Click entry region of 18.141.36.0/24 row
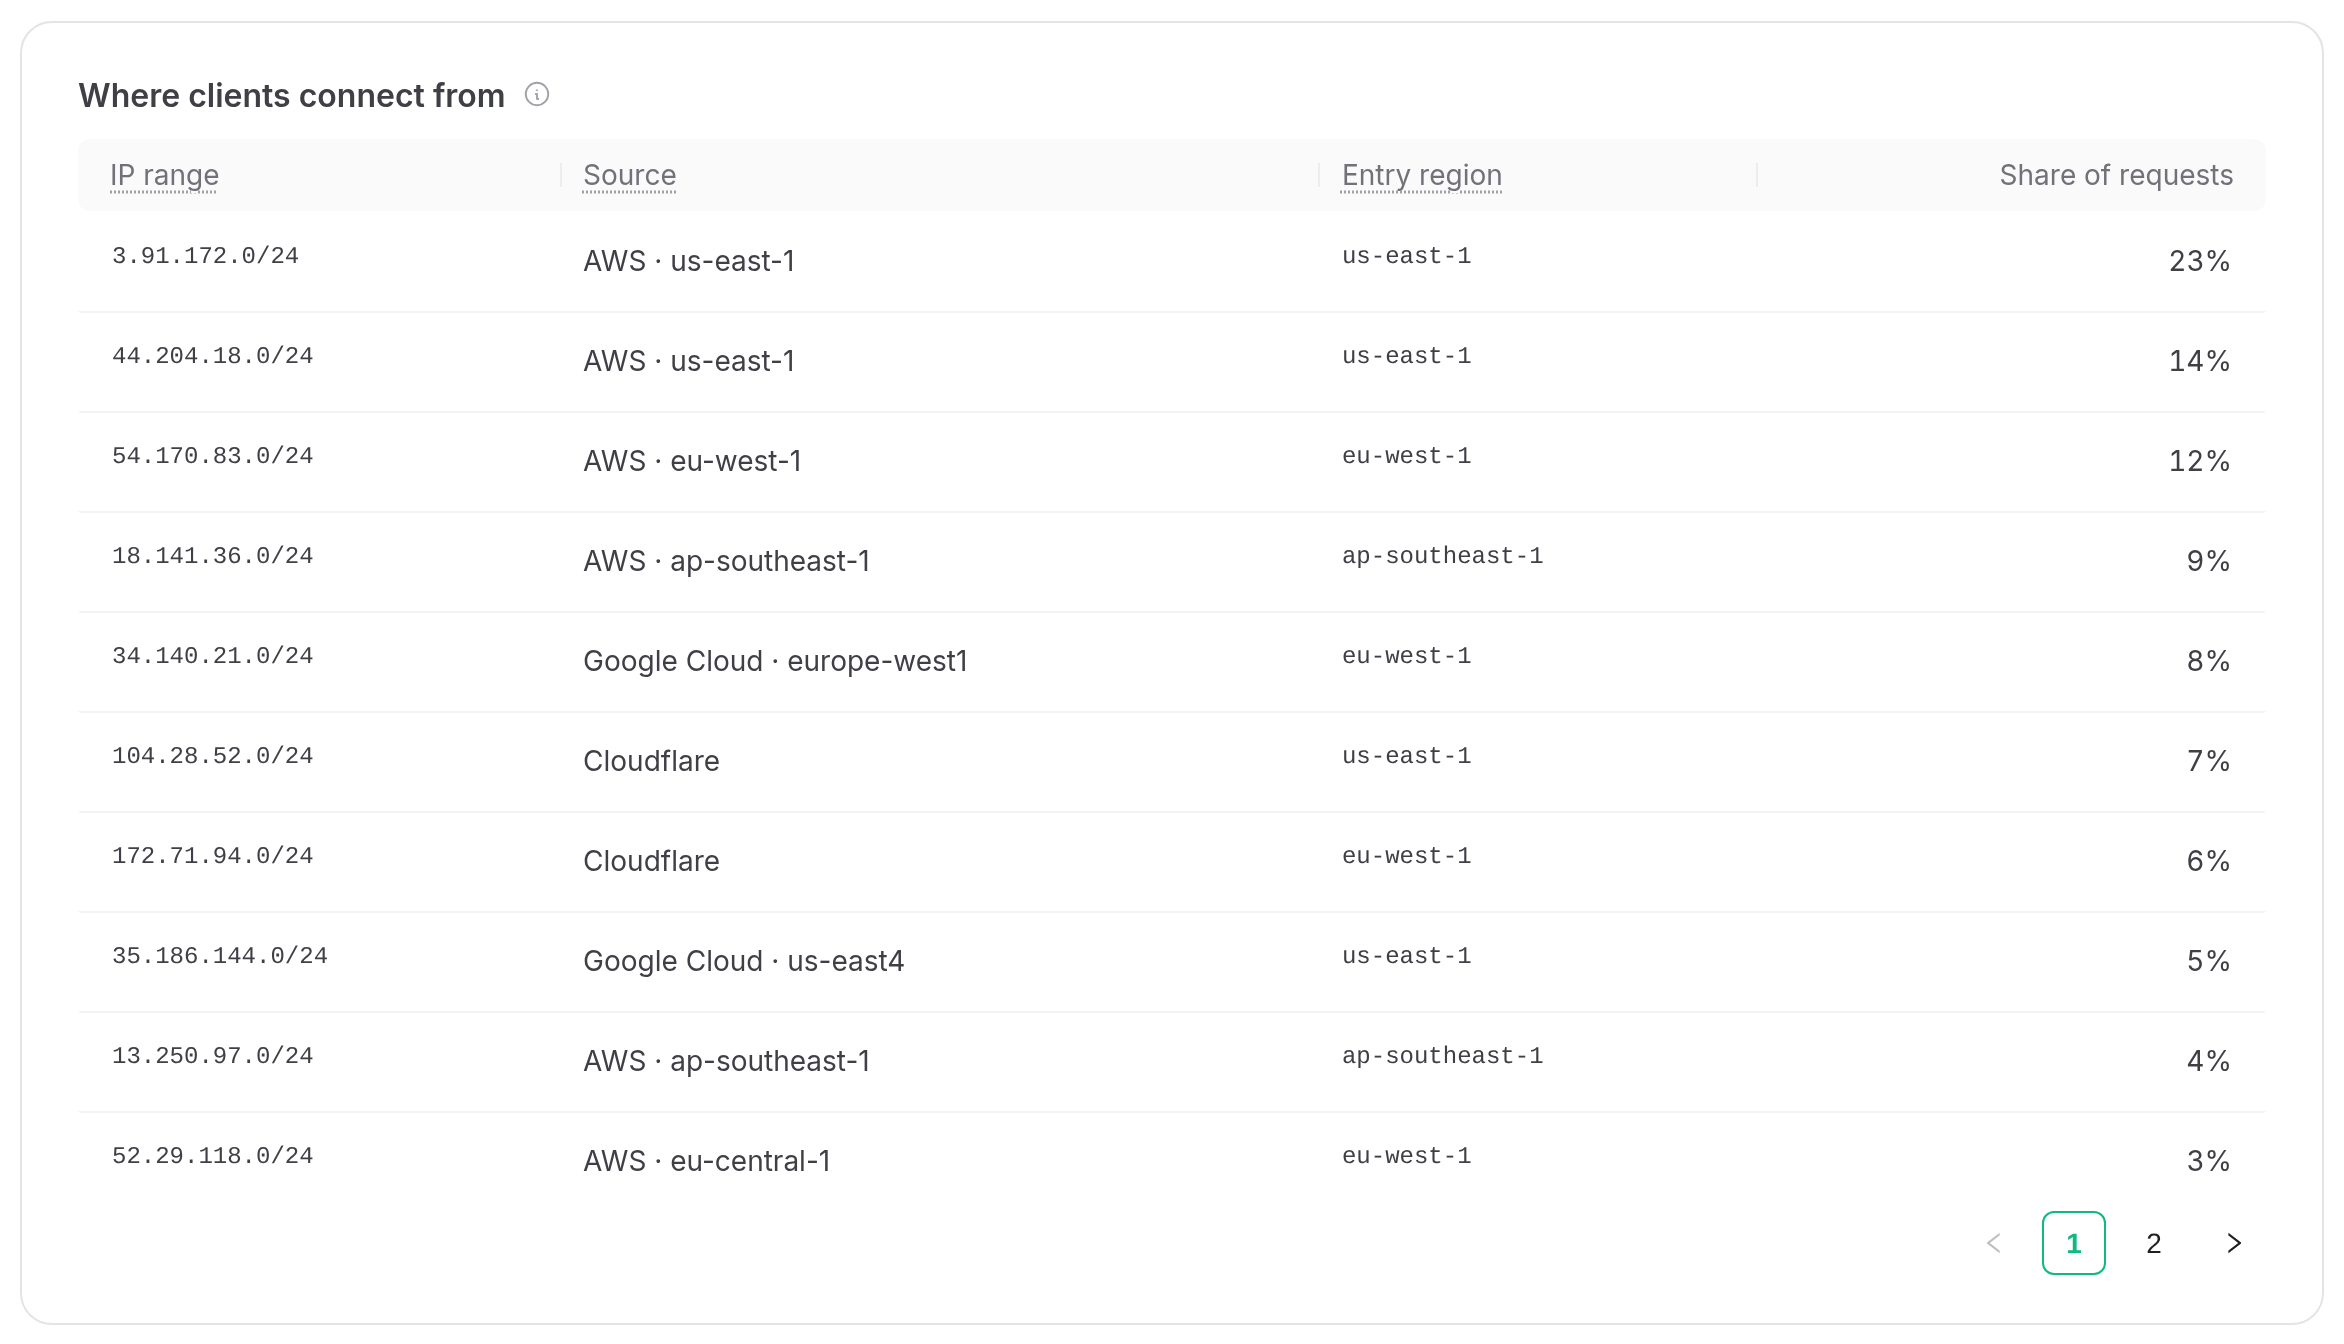Screen dimensions: 2344x1344 (1443, 556)
